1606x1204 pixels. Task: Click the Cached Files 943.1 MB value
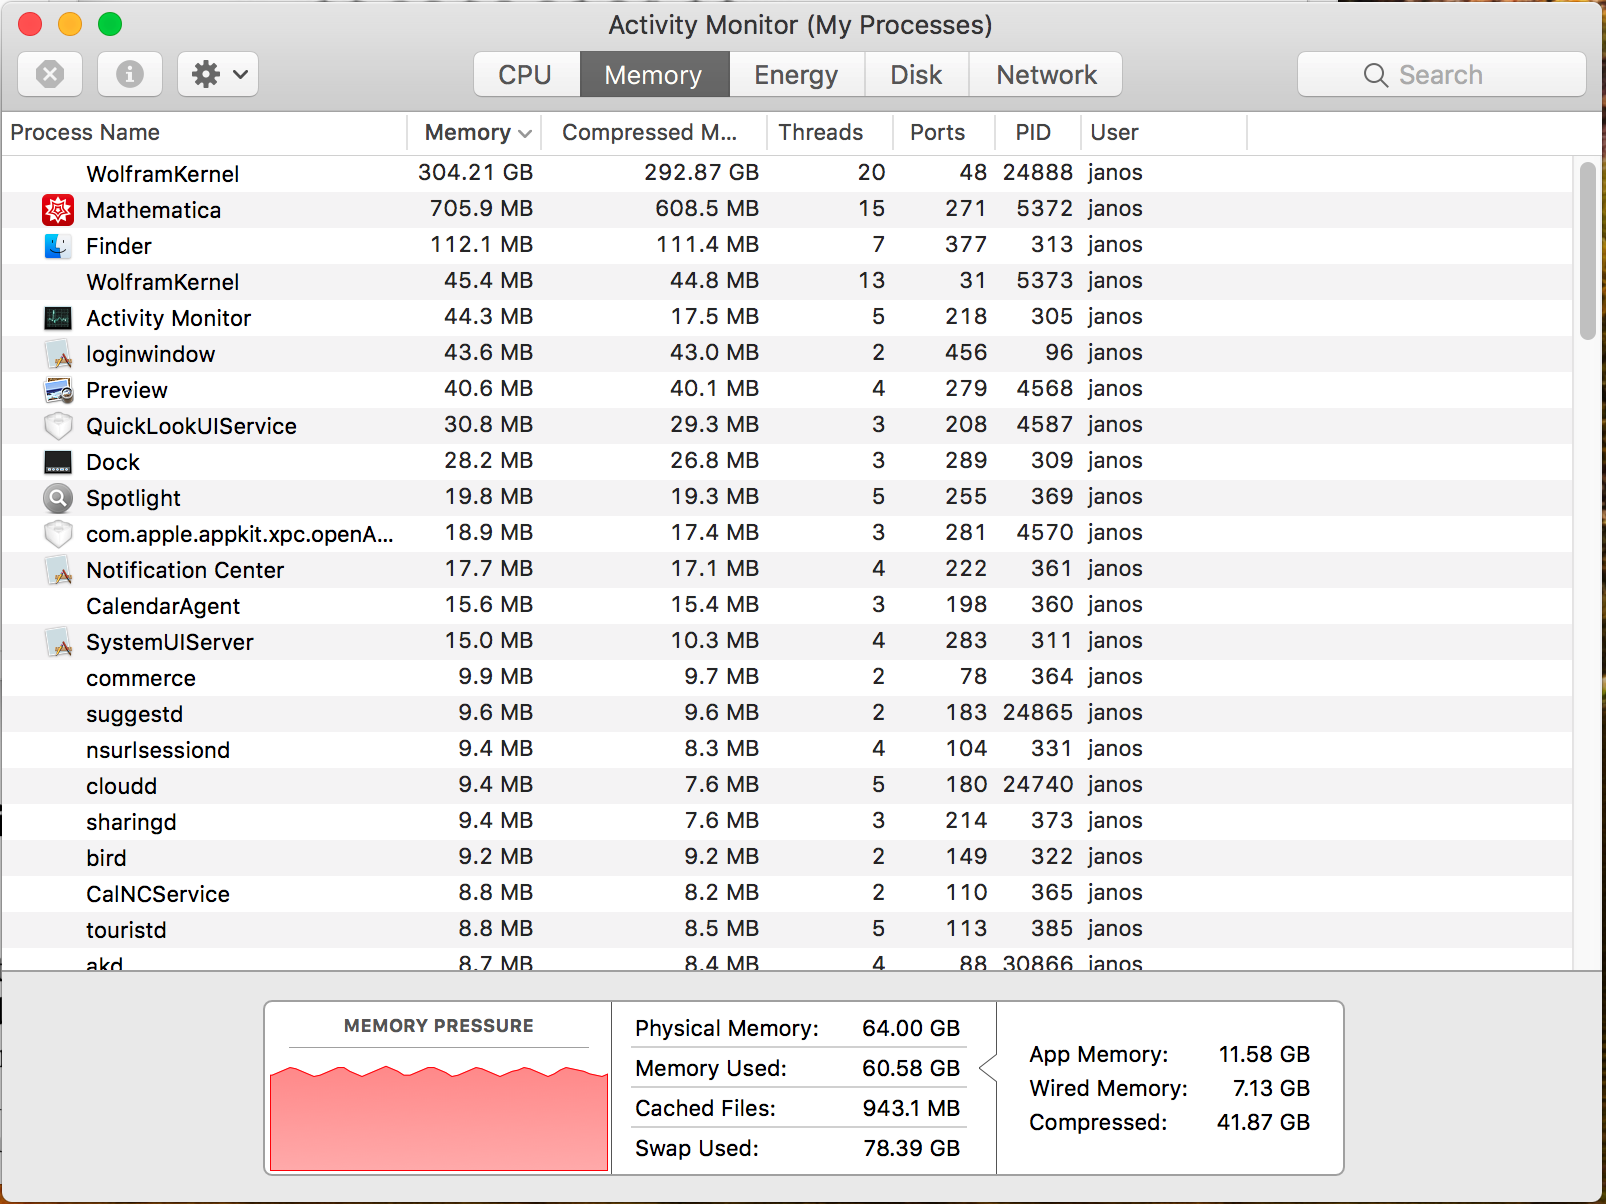911,1108
